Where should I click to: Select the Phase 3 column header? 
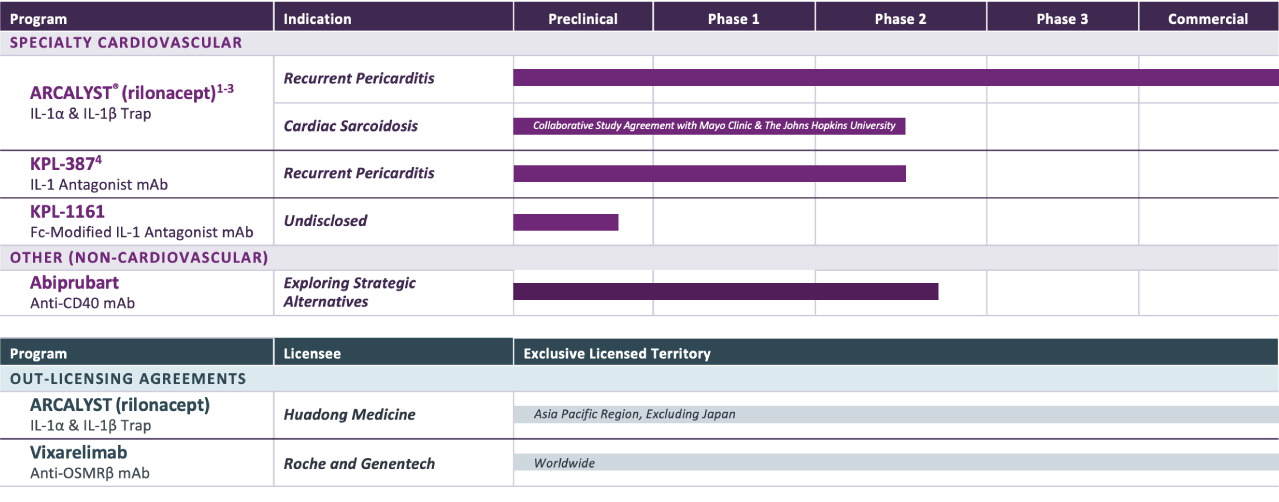pyautogui.click(x=1062, y=18)
